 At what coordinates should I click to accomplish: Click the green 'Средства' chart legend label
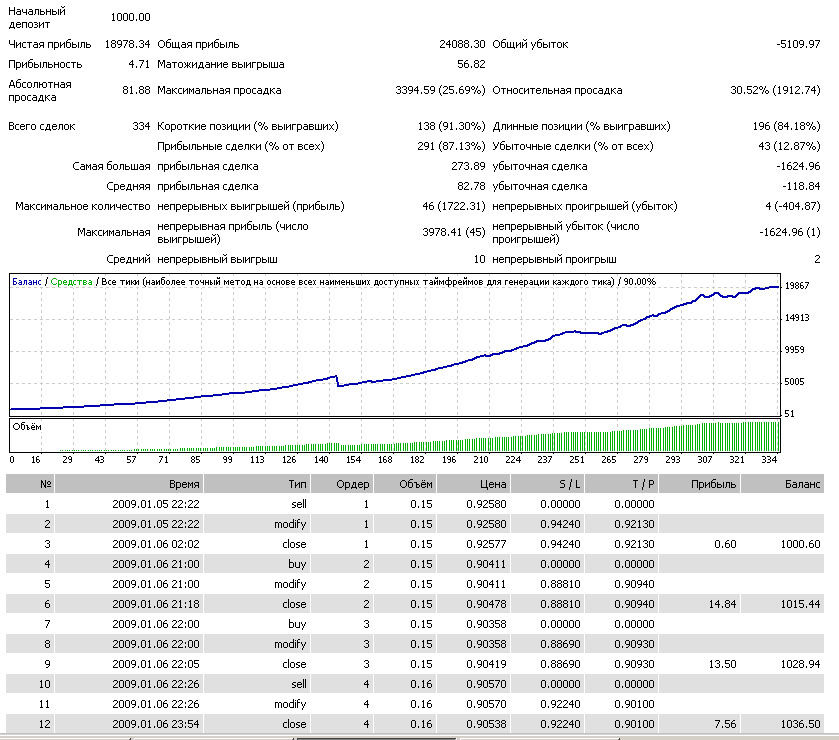(x=71, y=281)
